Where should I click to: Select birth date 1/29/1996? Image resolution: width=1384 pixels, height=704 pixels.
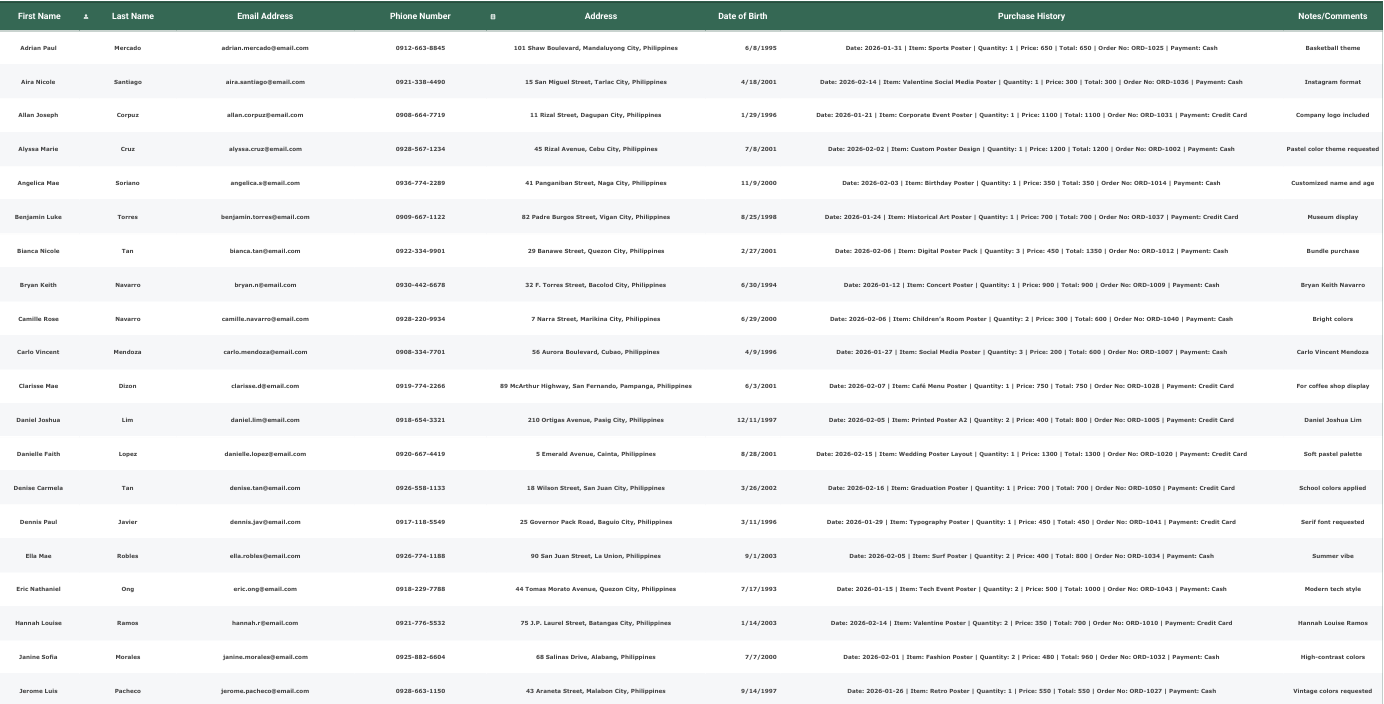coord(758,115)
